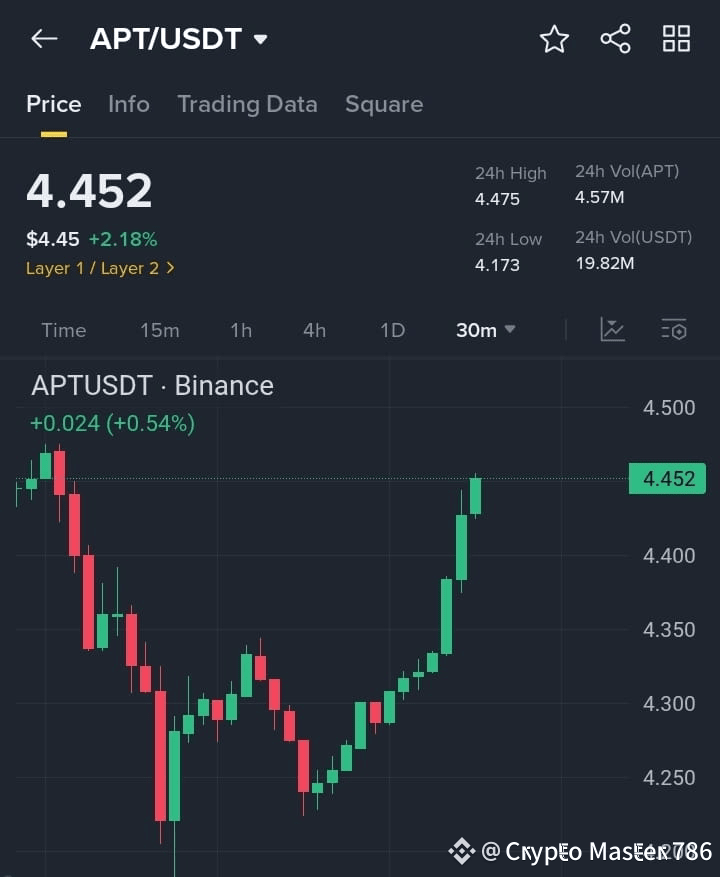Tap the current price label 4.452
720x877 pixels.
pos(666,479)
